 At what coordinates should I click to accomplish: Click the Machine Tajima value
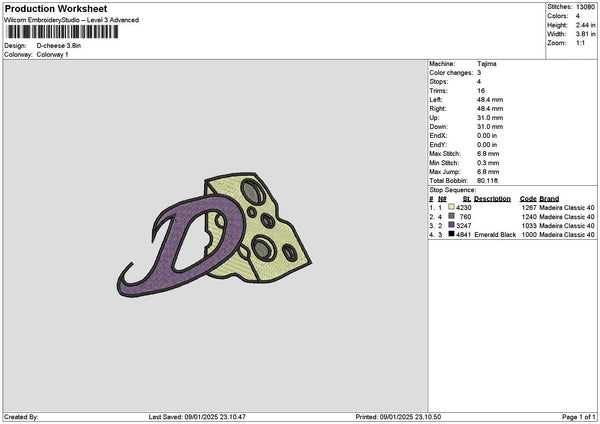coord(486,64)
